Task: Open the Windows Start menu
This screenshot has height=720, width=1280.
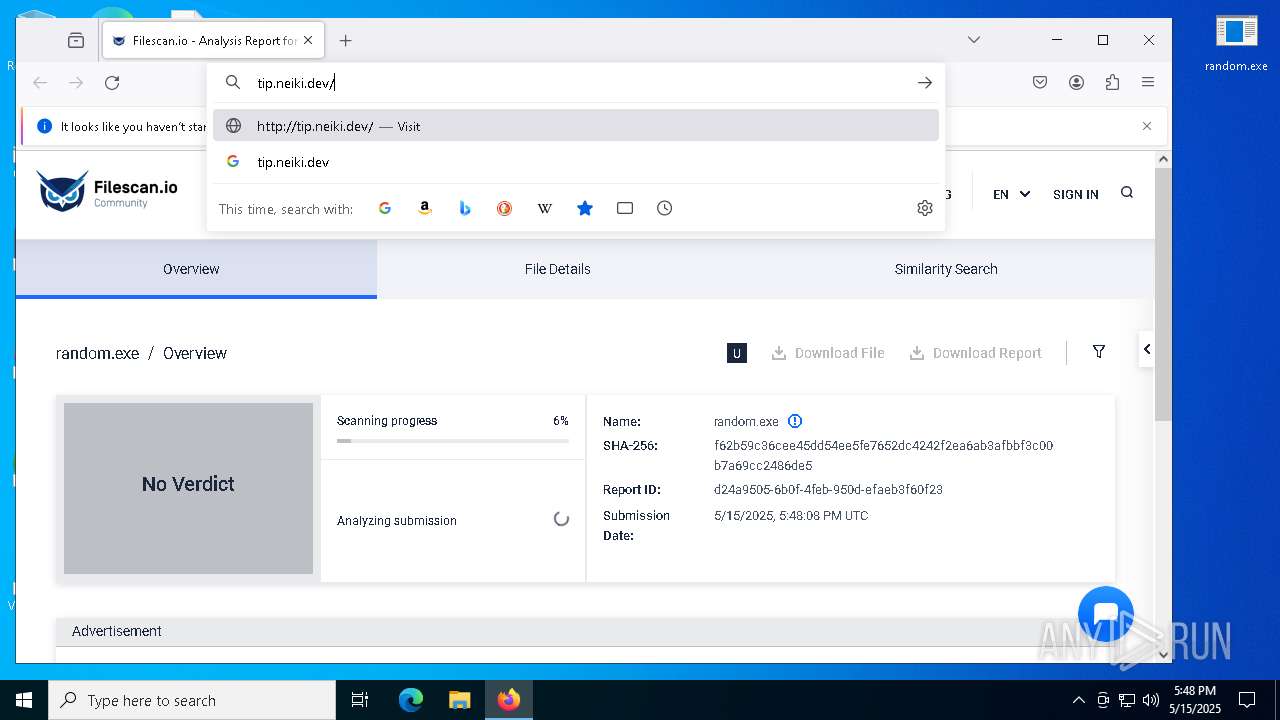Action: pos(24,700)
